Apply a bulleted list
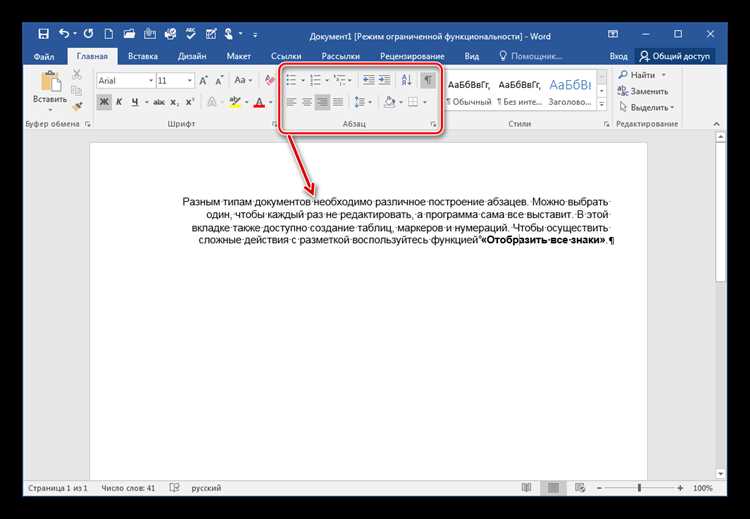The width and height of the screenshot is (750, 519). [291, 80]
